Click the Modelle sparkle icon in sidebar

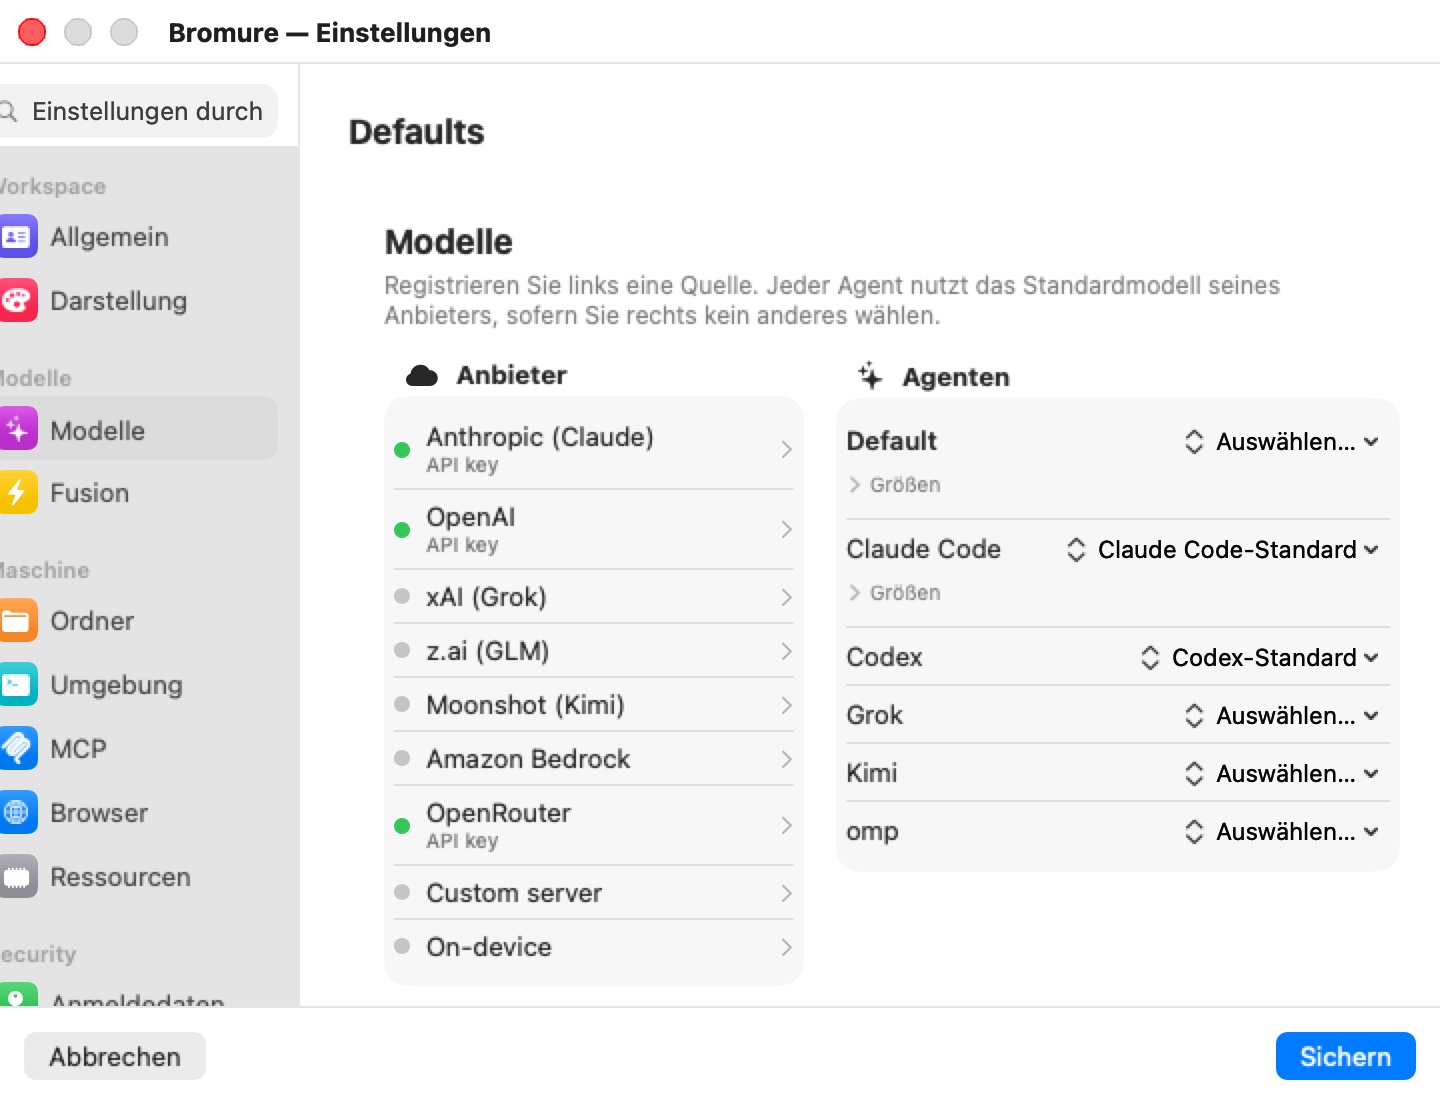17,430
